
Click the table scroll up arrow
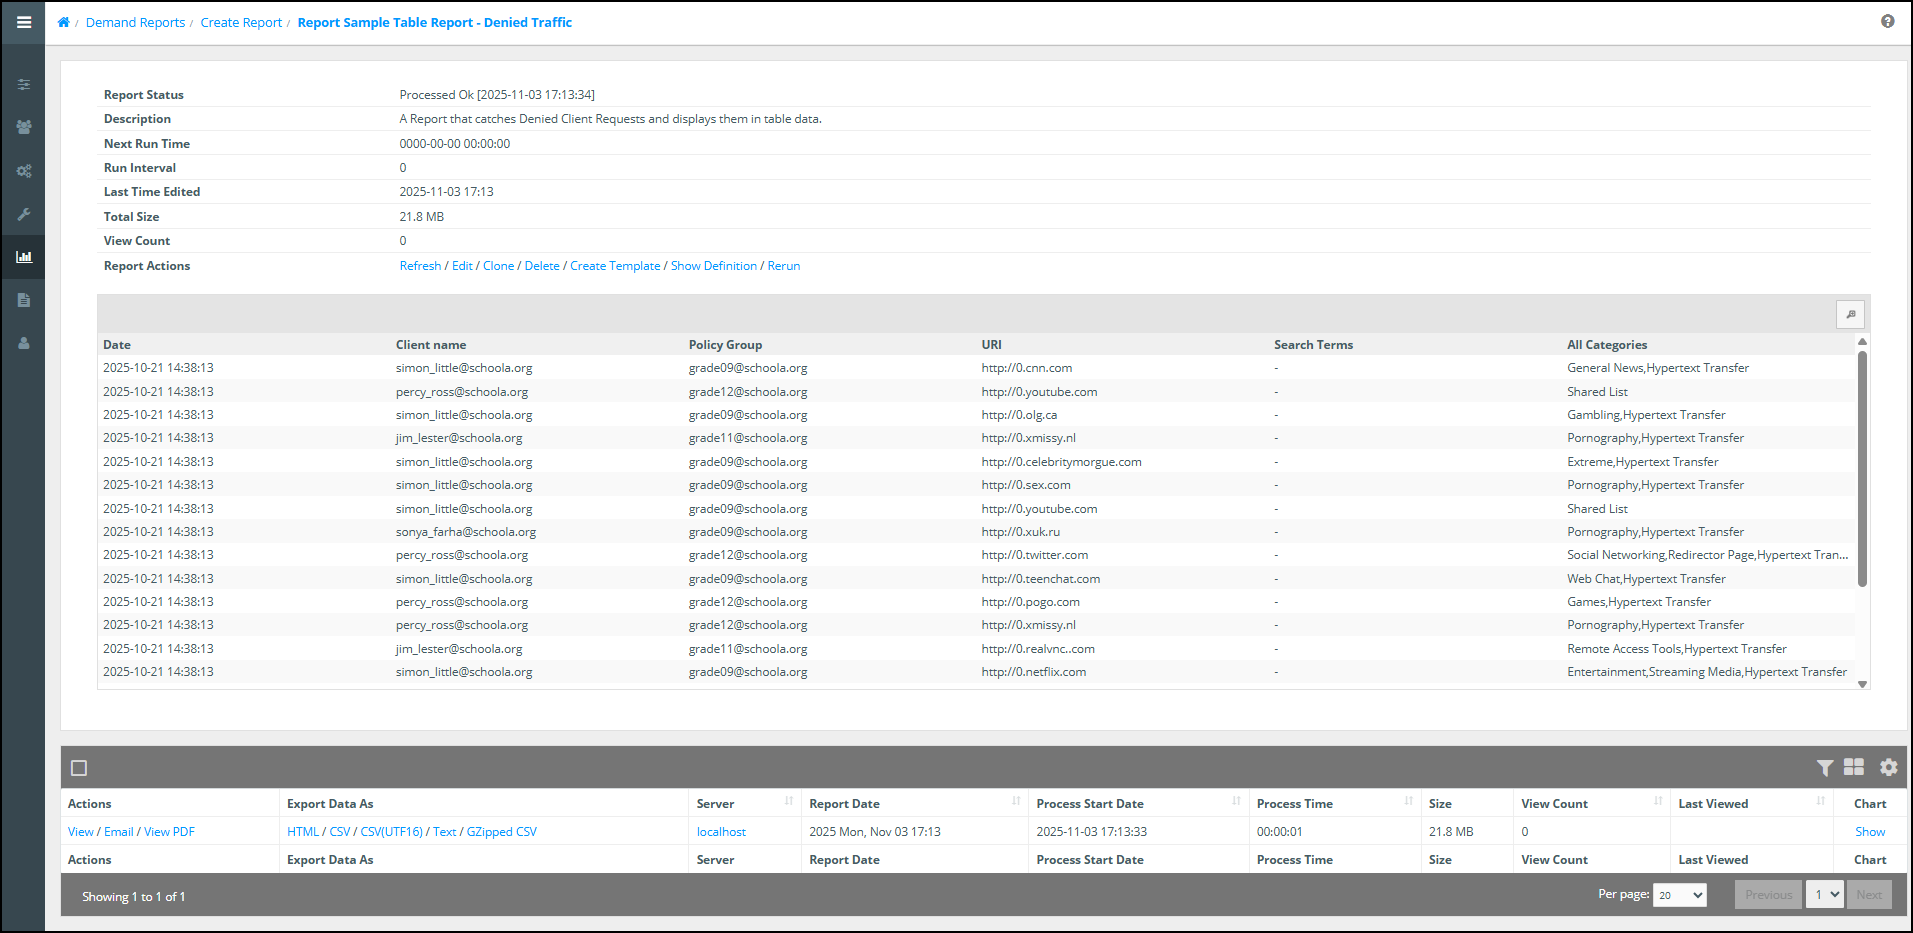(1862, 342)
